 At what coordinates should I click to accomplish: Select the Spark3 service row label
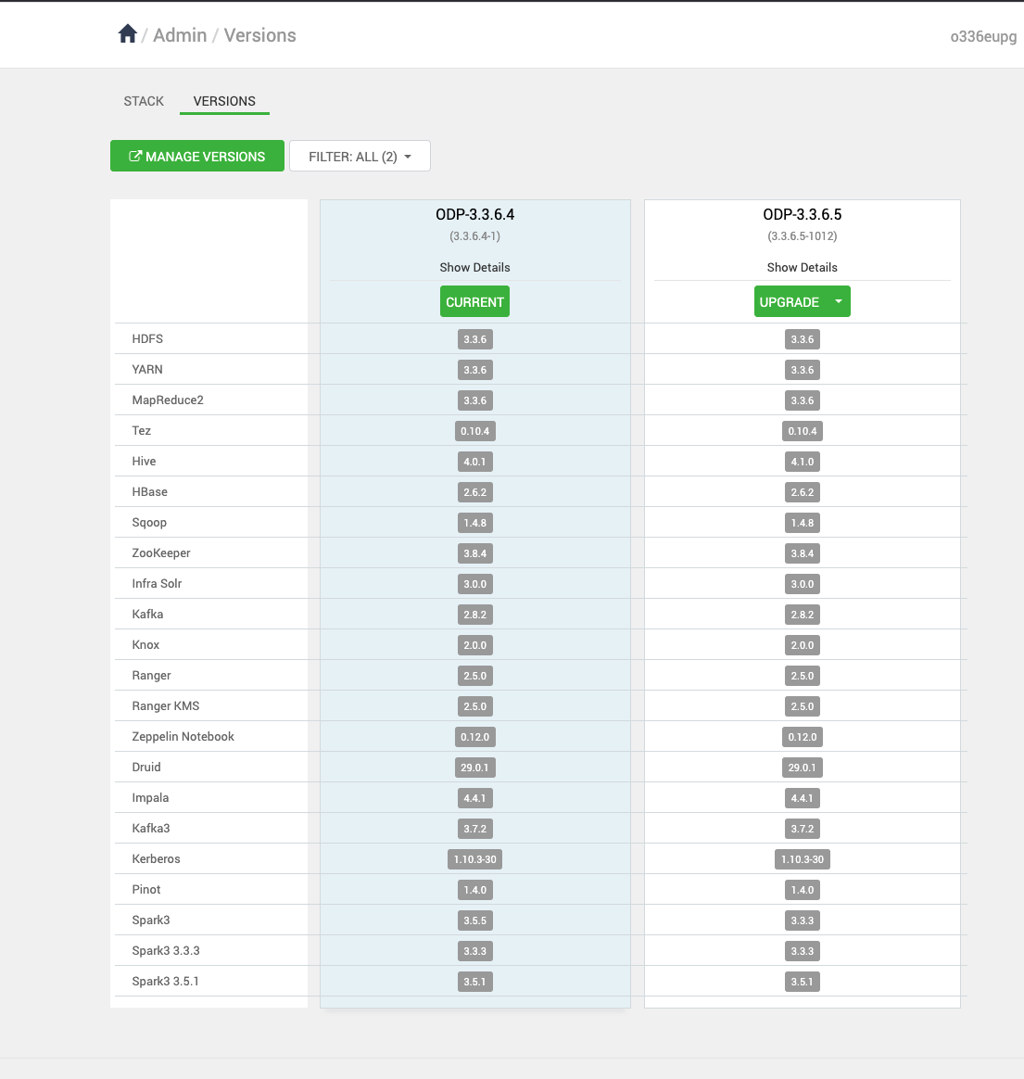pos(151,920)
